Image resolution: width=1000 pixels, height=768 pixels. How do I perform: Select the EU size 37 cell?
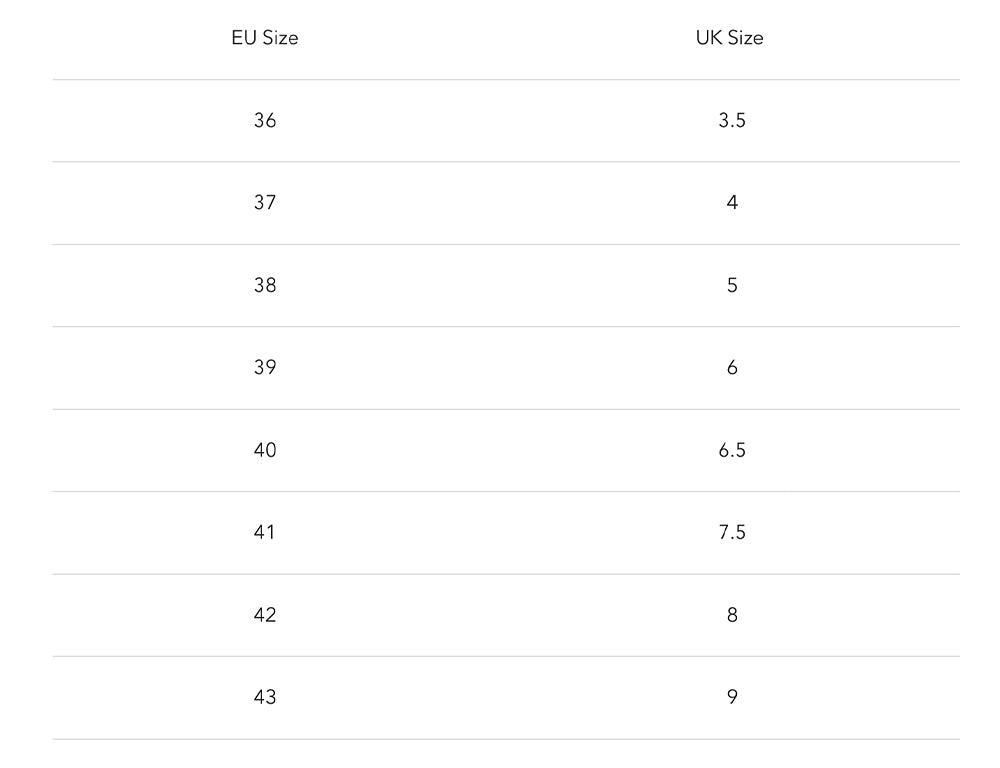[x=265, y=203]
